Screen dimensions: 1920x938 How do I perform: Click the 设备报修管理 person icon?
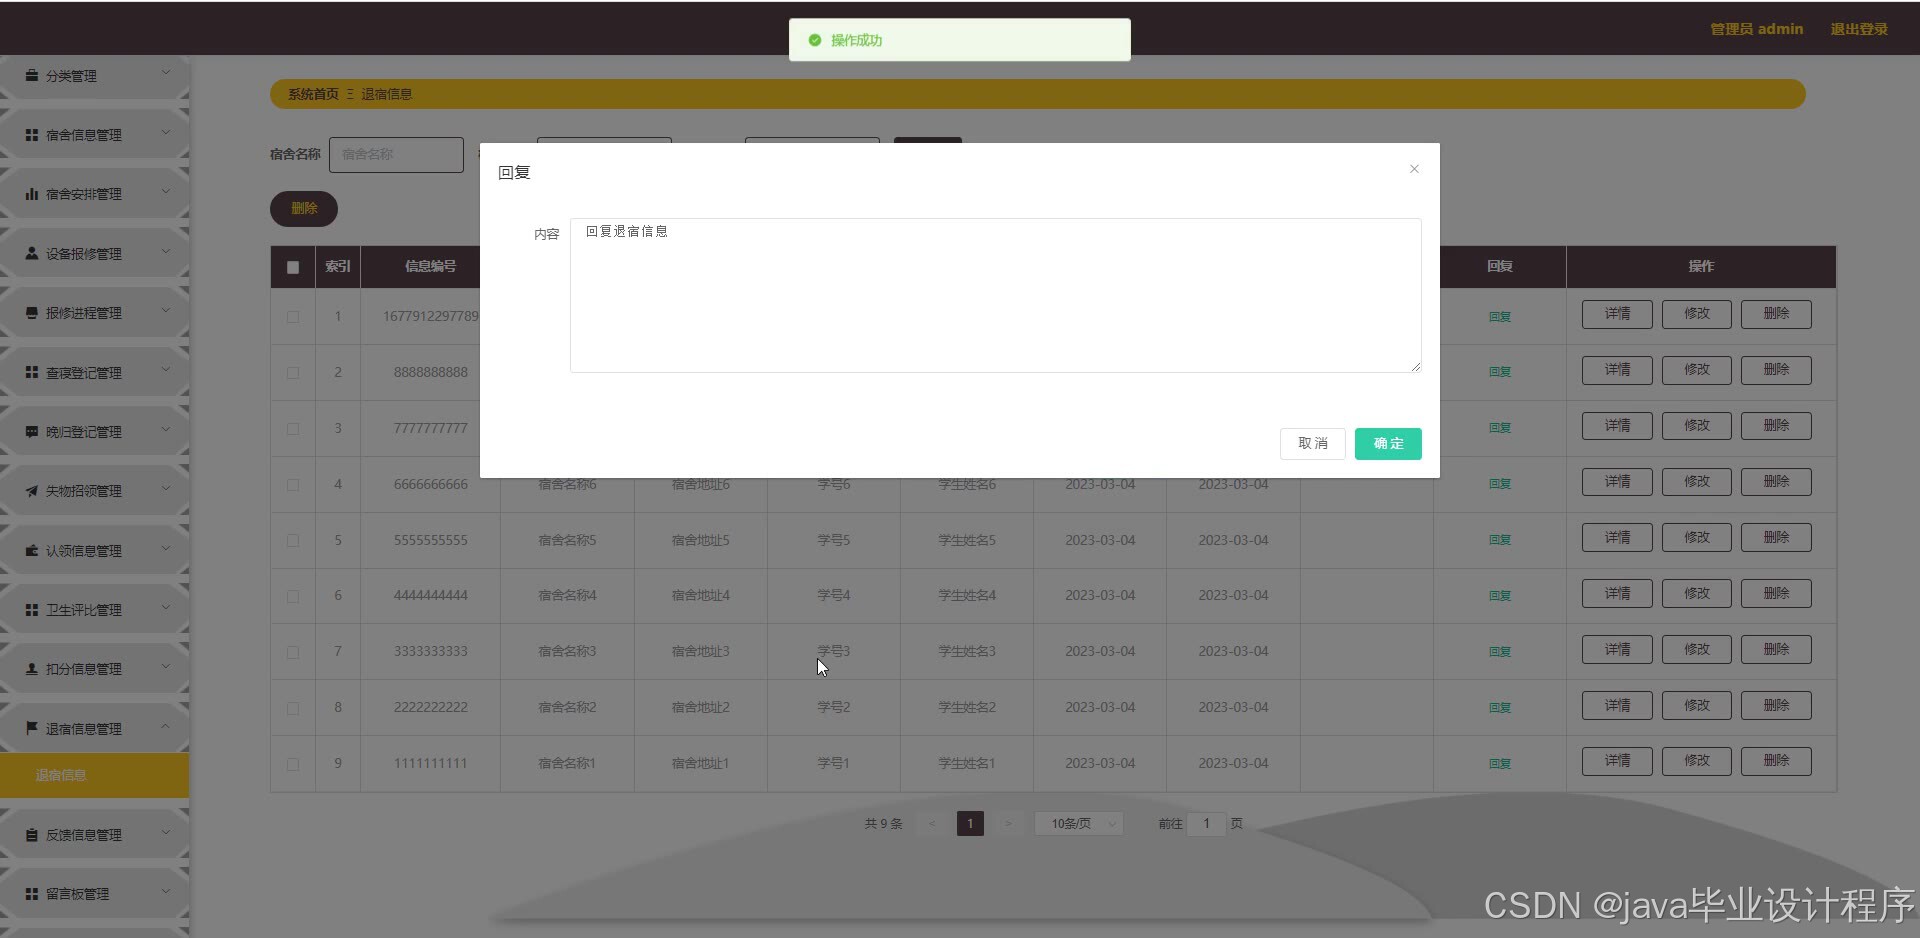coord(32,253)
